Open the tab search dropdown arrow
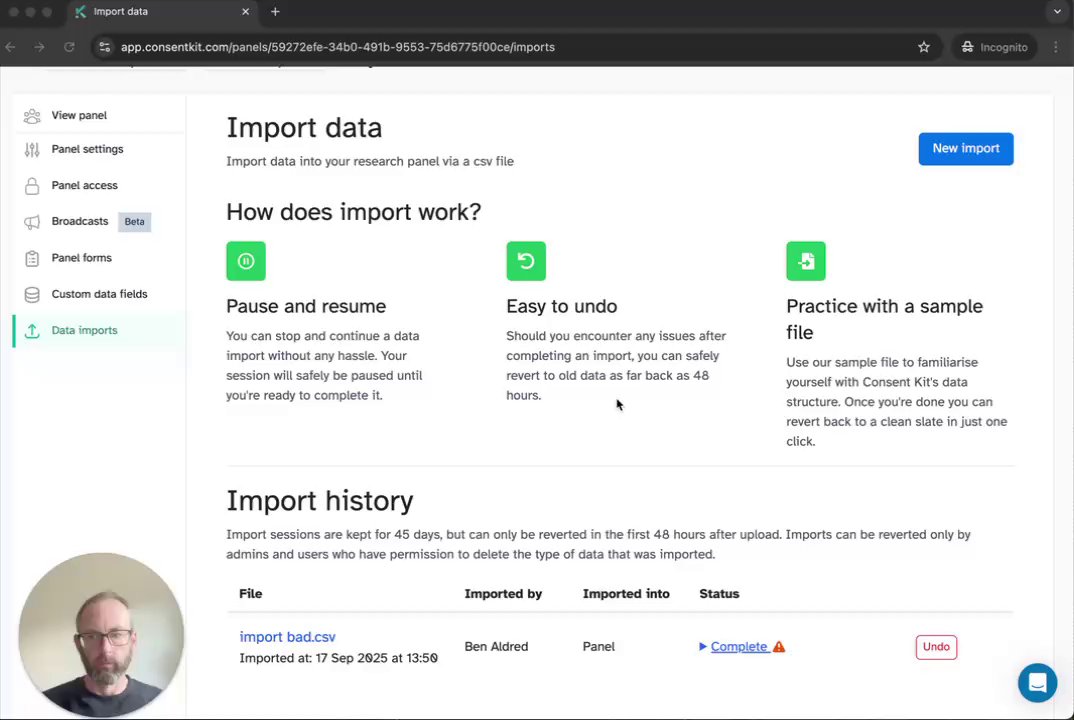The width and height of the screenshot is (1074, 720). [x=1057, y=12]
